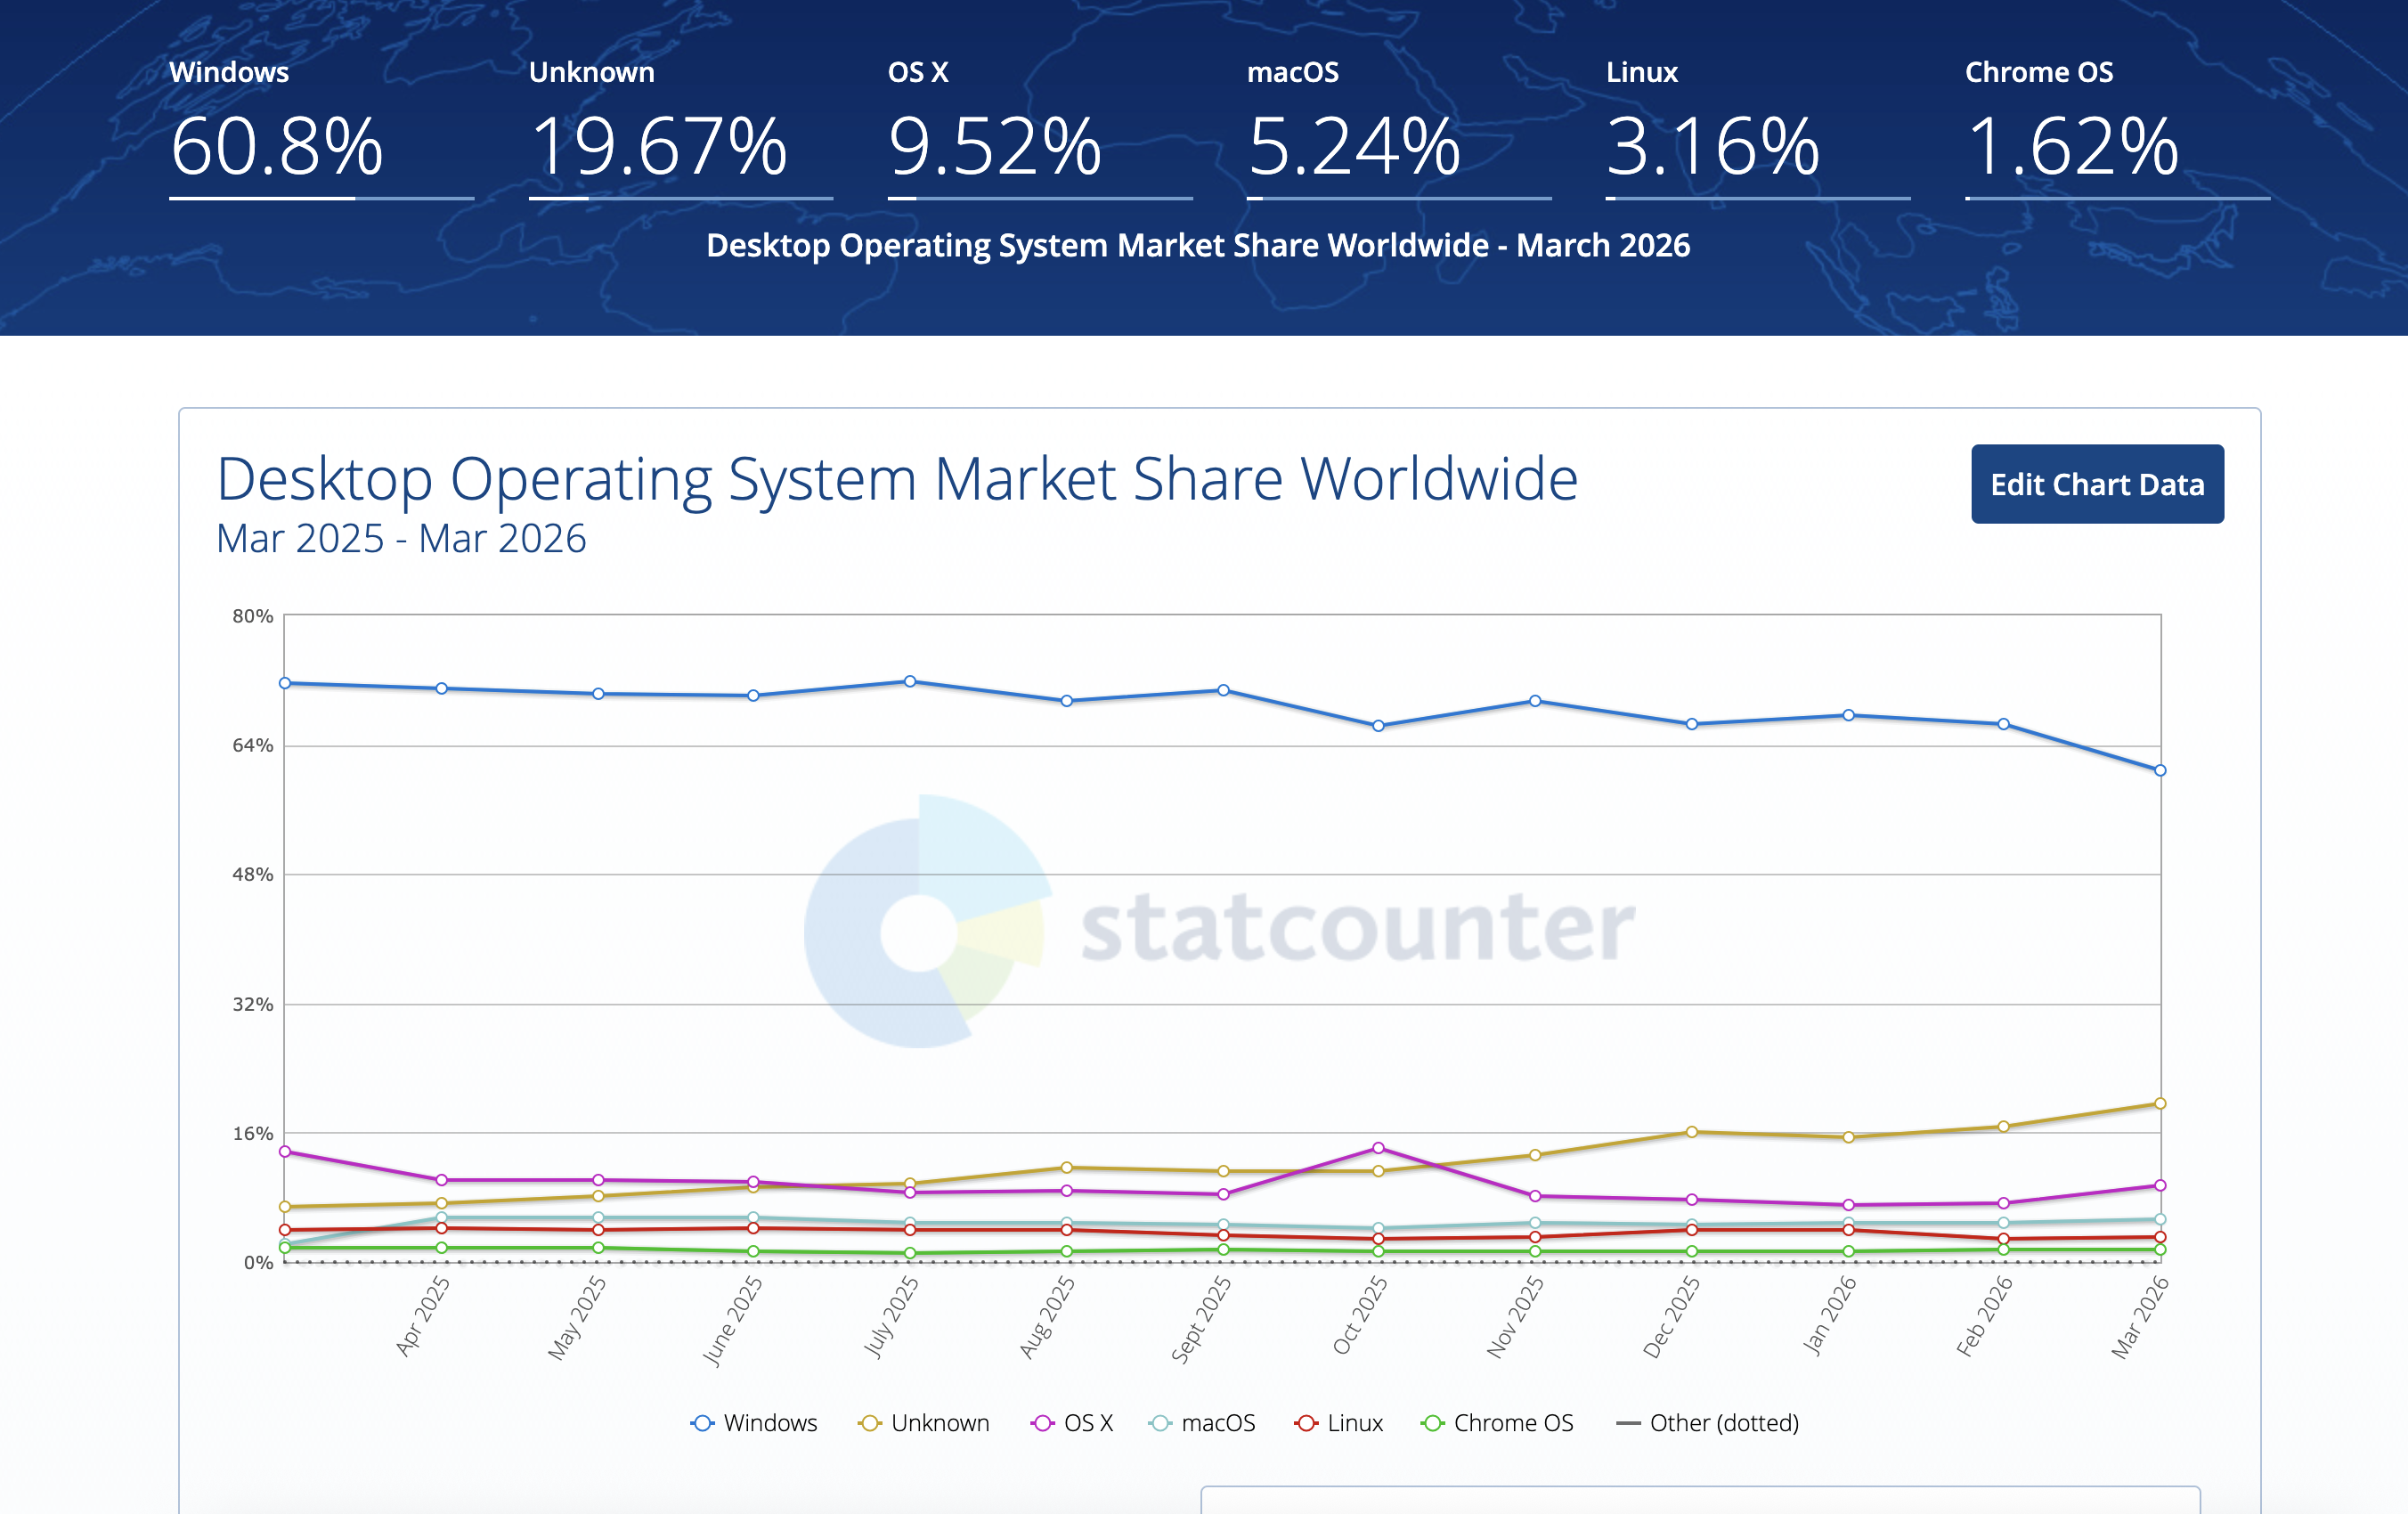Click the Linux heading in the top banner
Viewport: 2408px width, 1514px height.
1641,72
